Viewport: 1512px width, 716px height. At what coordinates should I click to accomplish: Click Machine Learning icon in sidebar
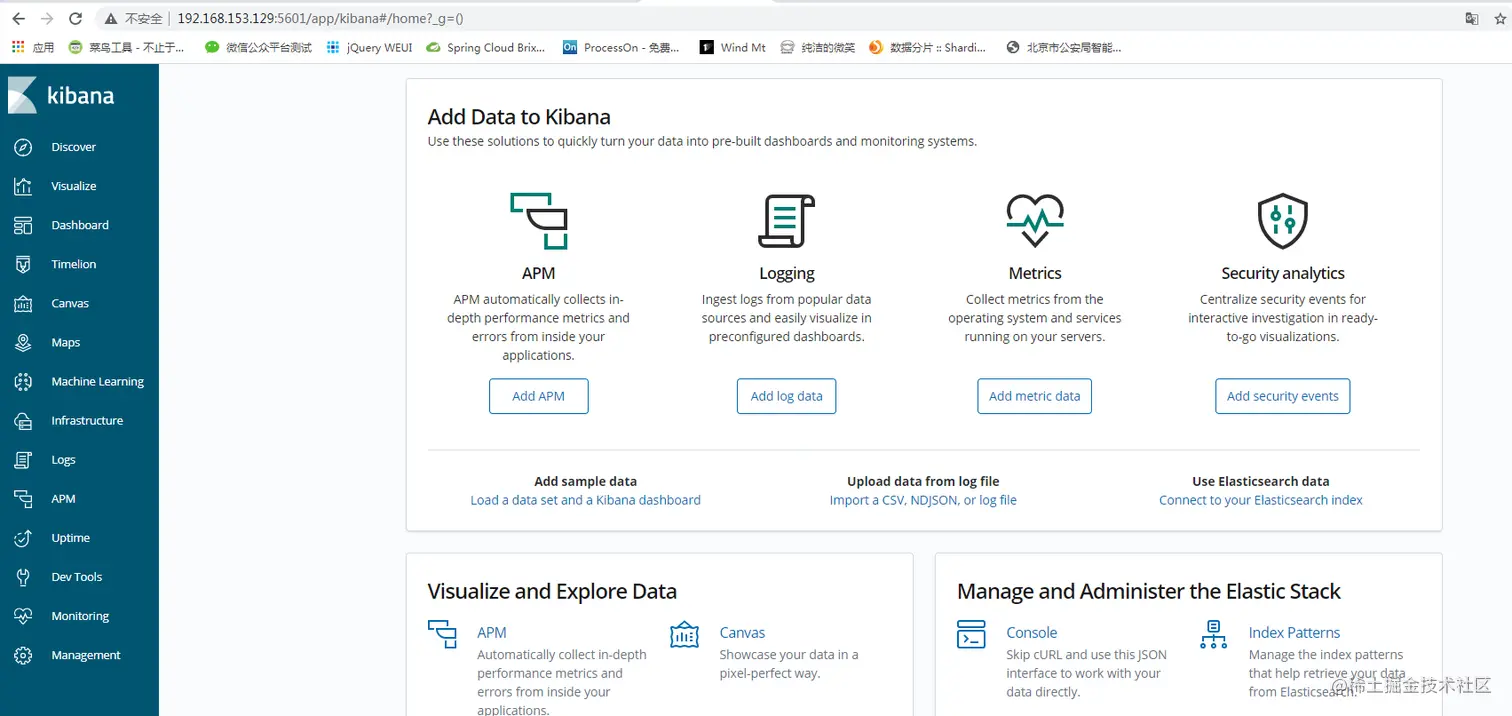pyautogui.click(x=23, y=381)
